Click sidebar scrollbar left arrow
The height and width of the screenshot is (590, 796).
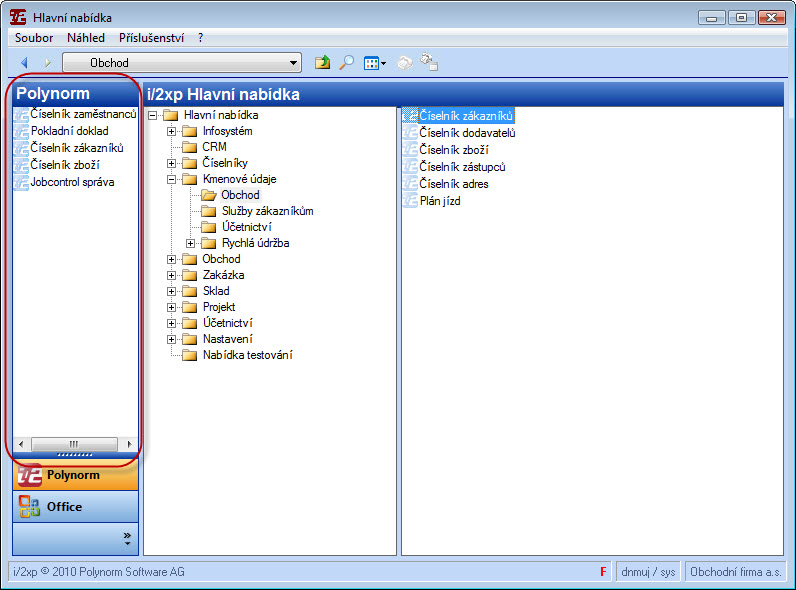(x=21, y=444)
